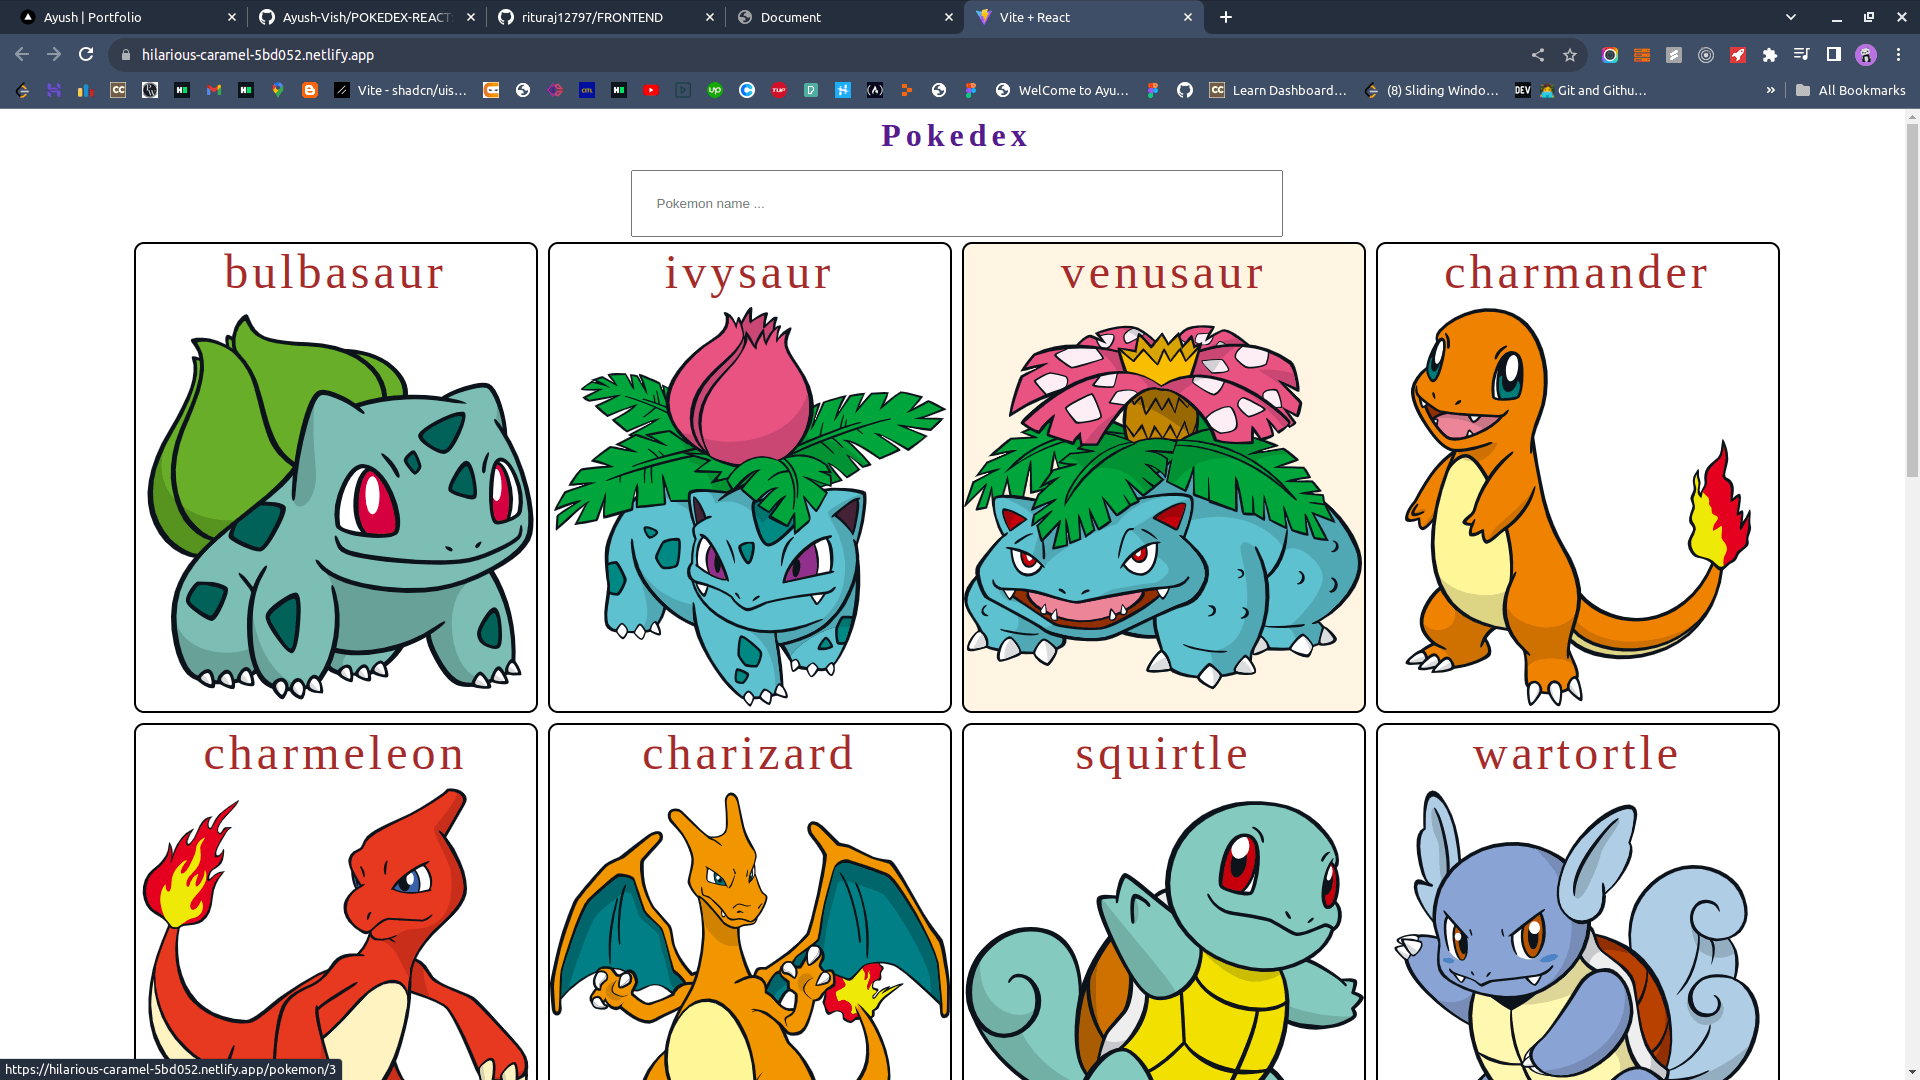Open the Chrome profile avatar menu
The image size is (1920, 1080).
tap(1866, 55)
